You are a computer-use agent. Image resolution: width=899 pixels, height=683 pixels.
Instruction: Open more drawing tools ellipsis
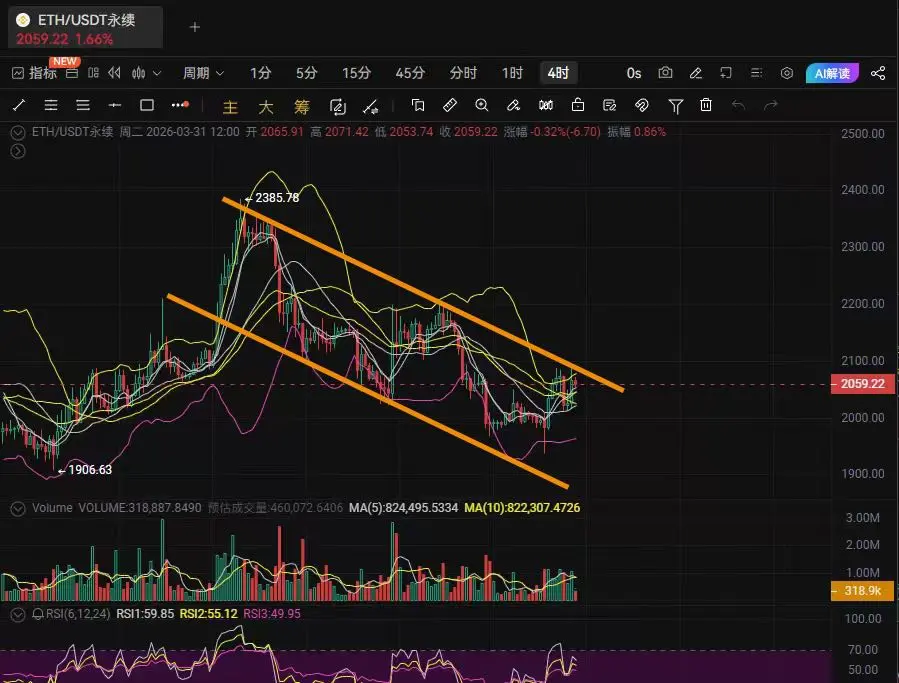(180, 105)
